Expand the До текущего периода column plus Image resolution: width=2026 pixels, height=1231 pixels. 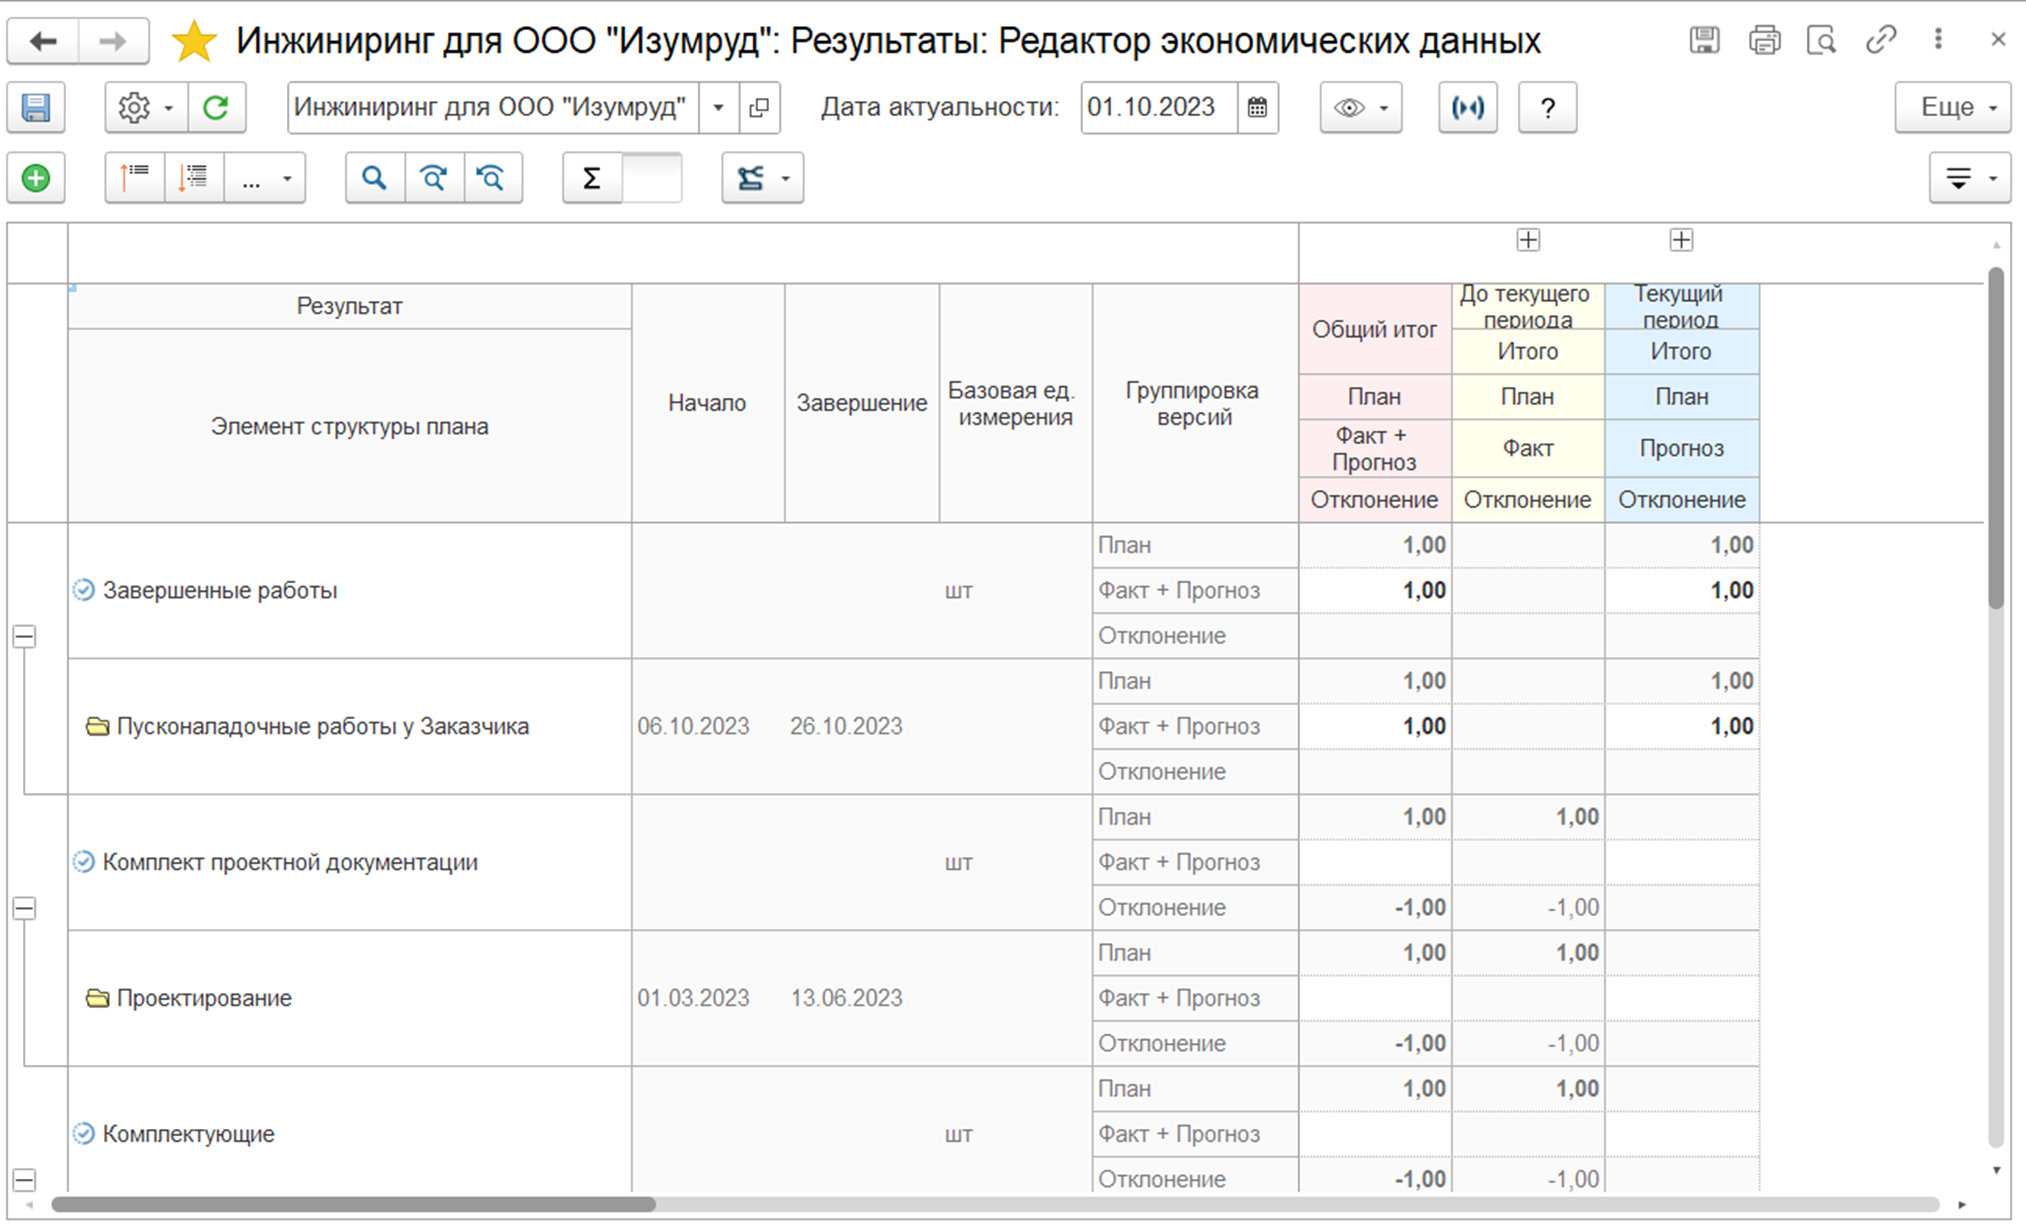pyautogui.click(x=1528, y=240)
